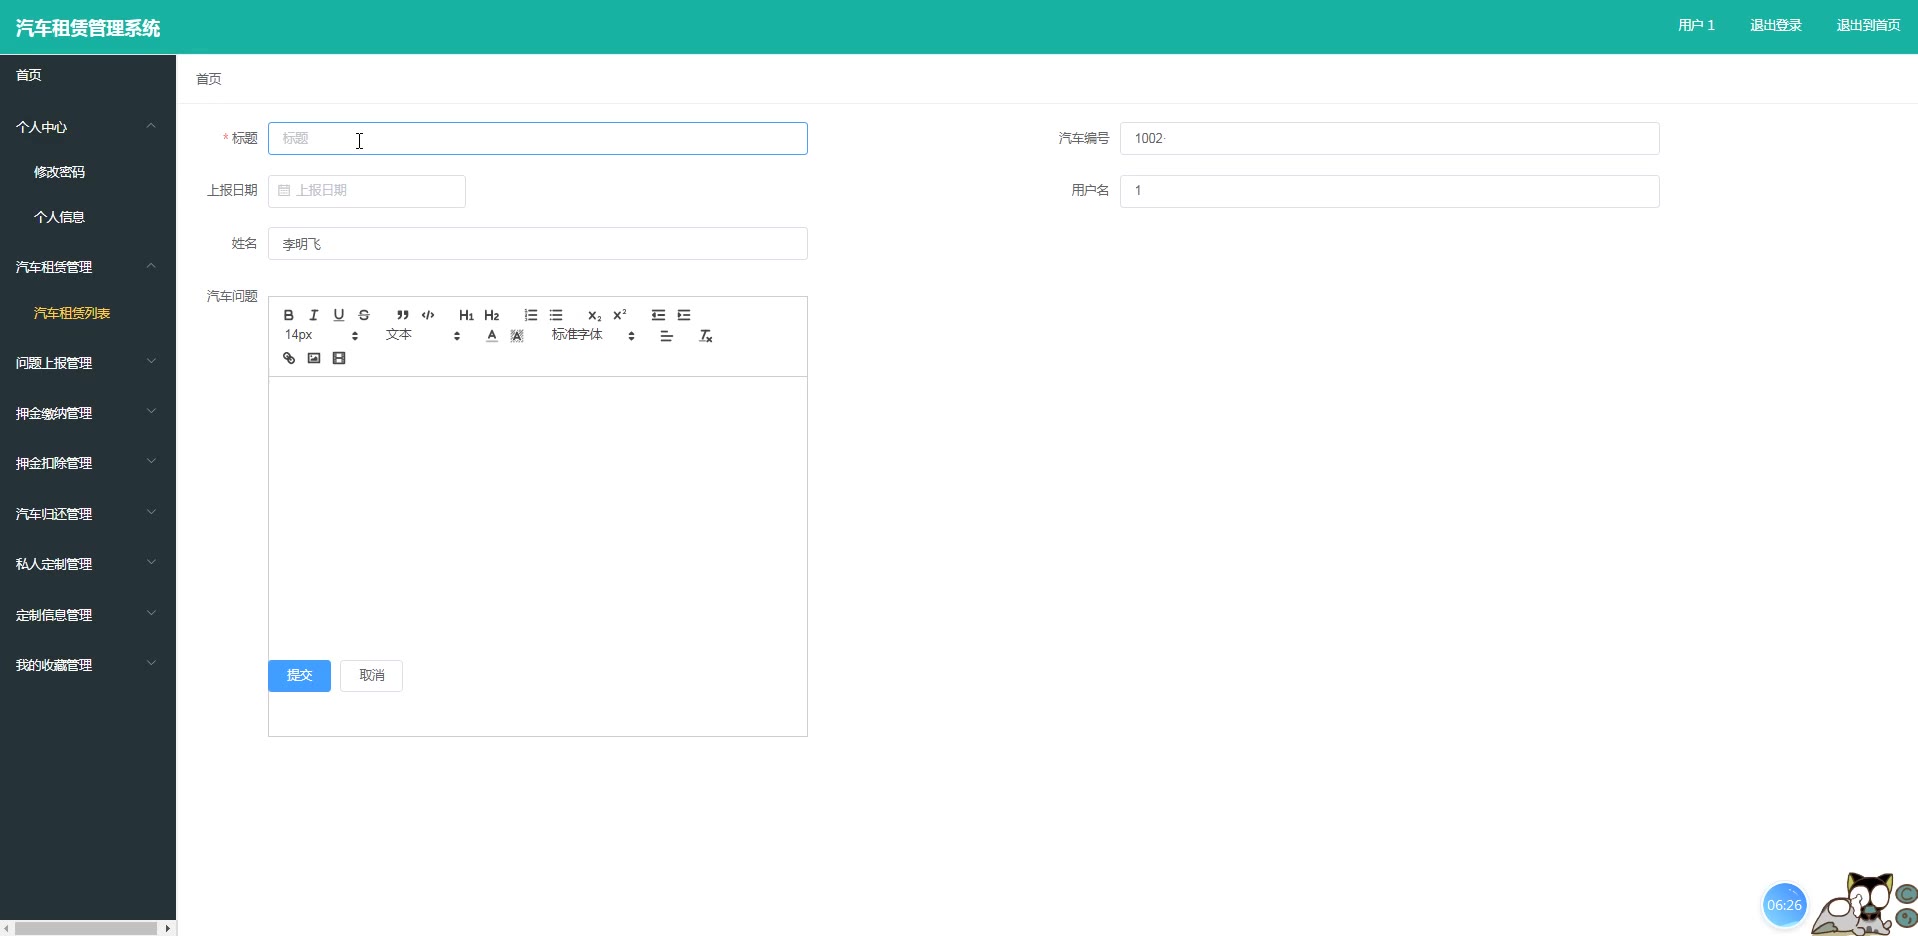1918x936 pixels.
Task: Expand the 我的收藏管理 sidebar menu
Action: pos(88,664)
